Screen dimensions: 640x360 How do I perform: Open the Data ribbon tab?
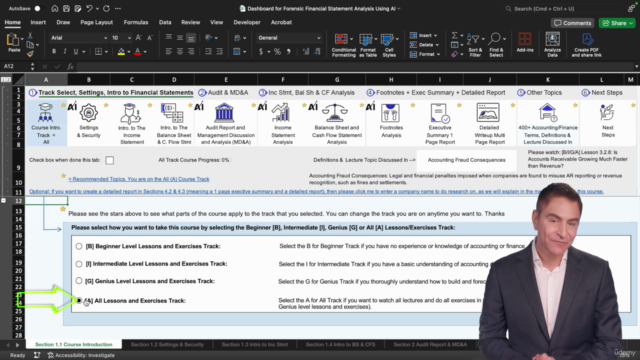tap(165, 22)
